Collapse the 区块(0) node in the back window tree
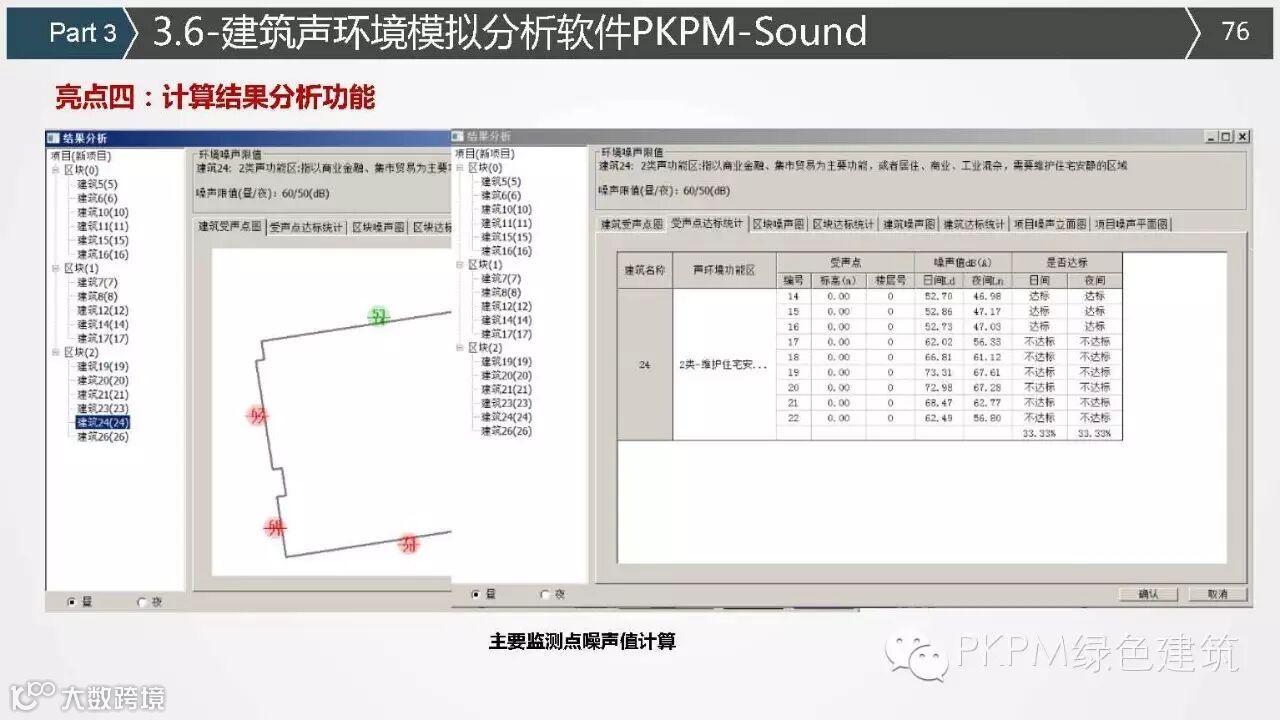This screenshot has height=720, width=1280. tap(56, 171)
